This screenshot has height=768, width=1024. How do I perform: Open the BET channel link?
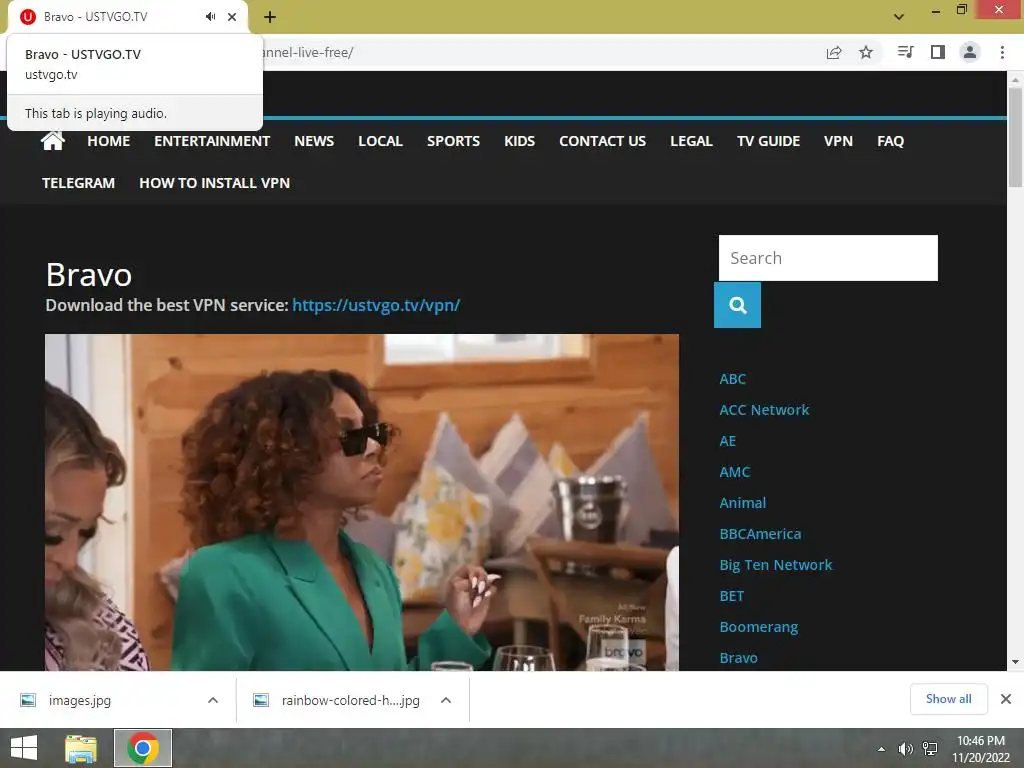point(731,596)
